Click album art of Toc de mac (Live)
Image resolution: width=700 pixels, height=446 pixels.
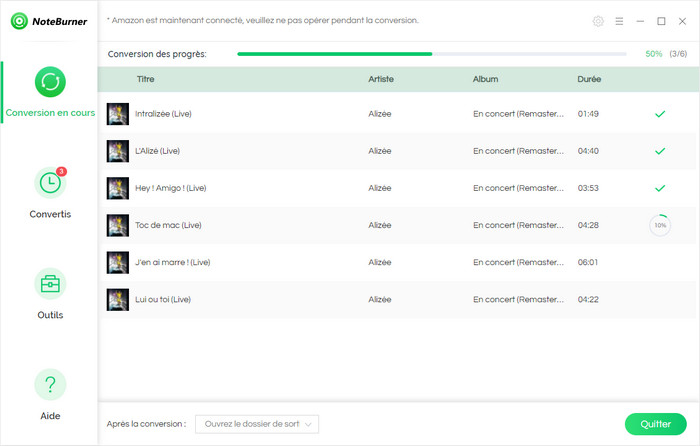tap(118, 225)
